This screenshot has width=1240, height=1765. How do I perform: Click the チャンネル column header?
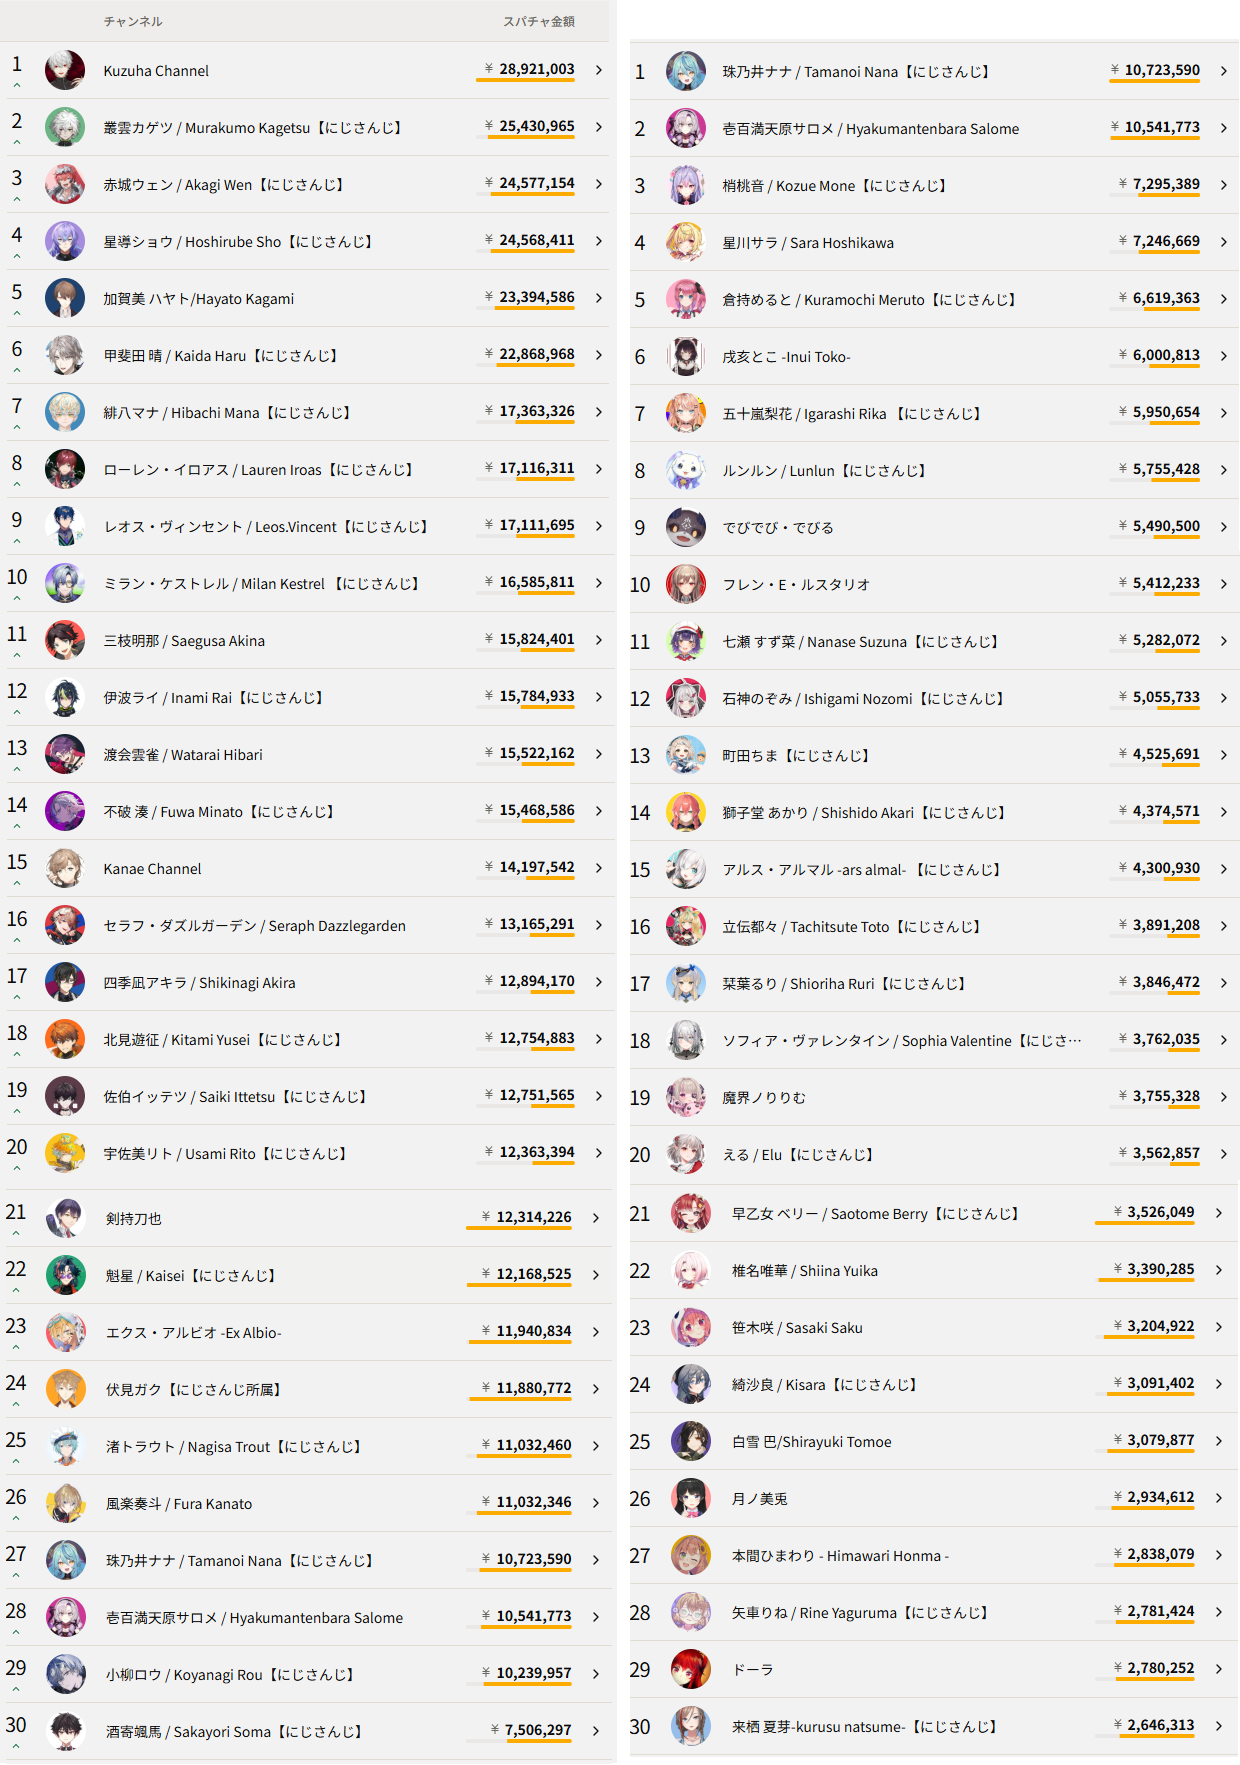click(133, 21)
